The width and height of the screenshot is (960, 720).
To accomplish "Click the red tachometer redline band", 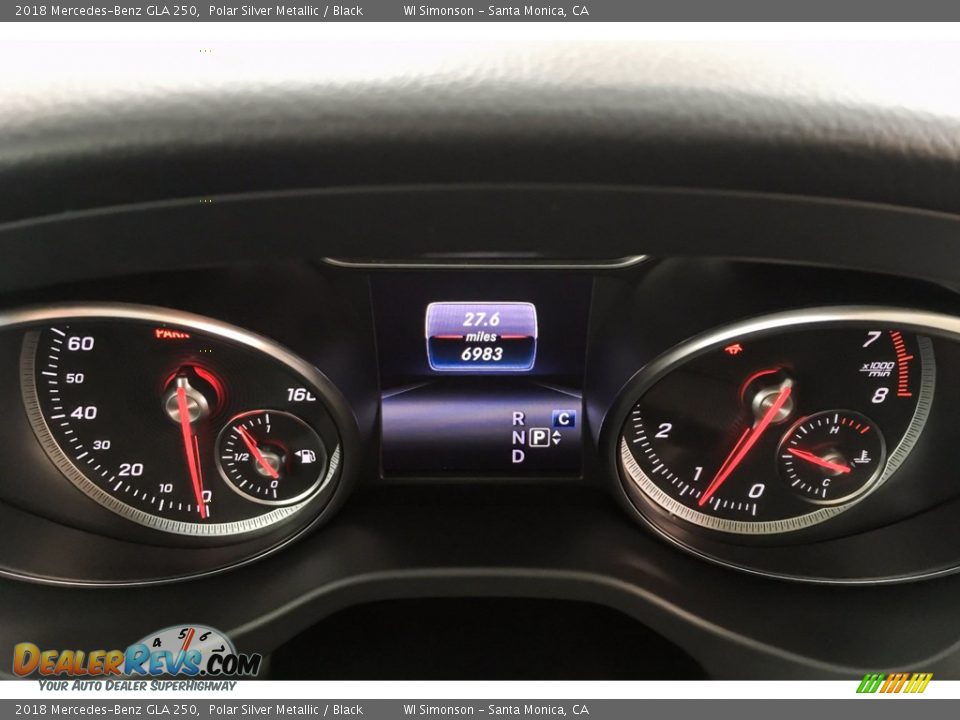I will [x=901, y=364].
